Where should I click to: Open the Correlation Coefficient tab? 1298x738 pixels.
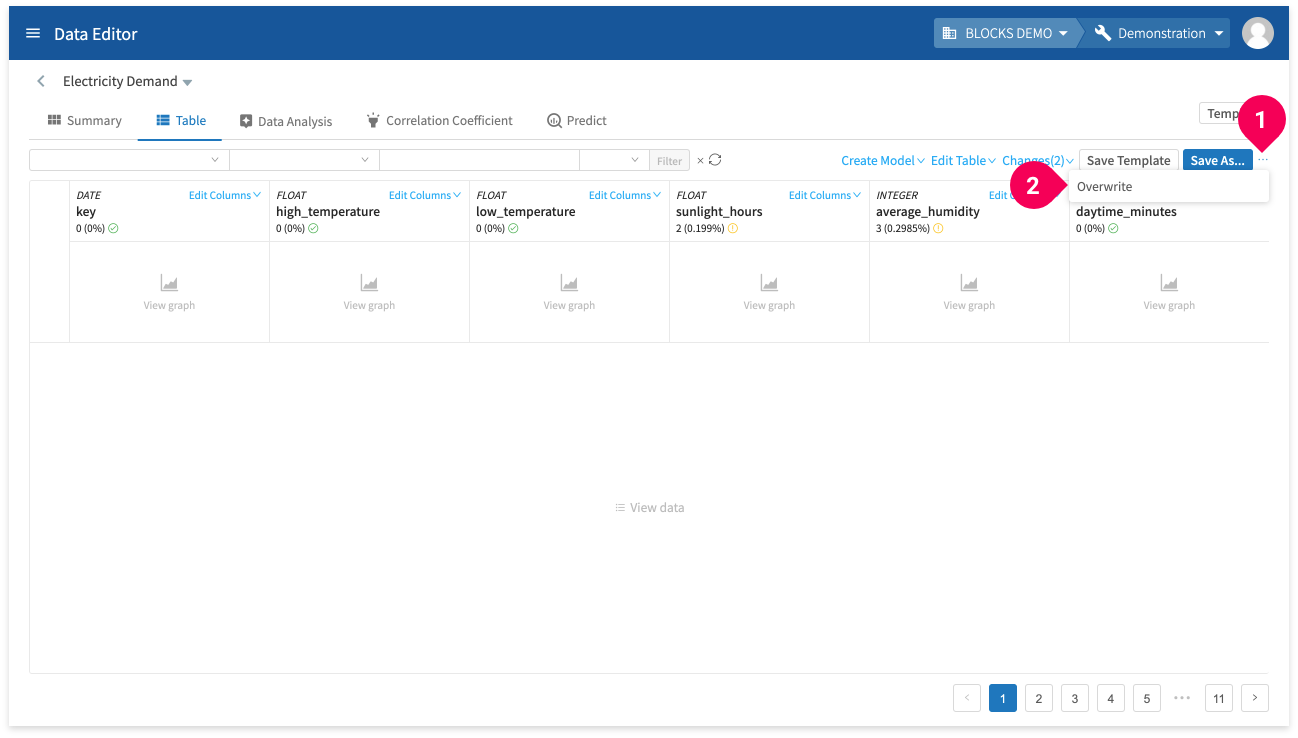[439, 120]
